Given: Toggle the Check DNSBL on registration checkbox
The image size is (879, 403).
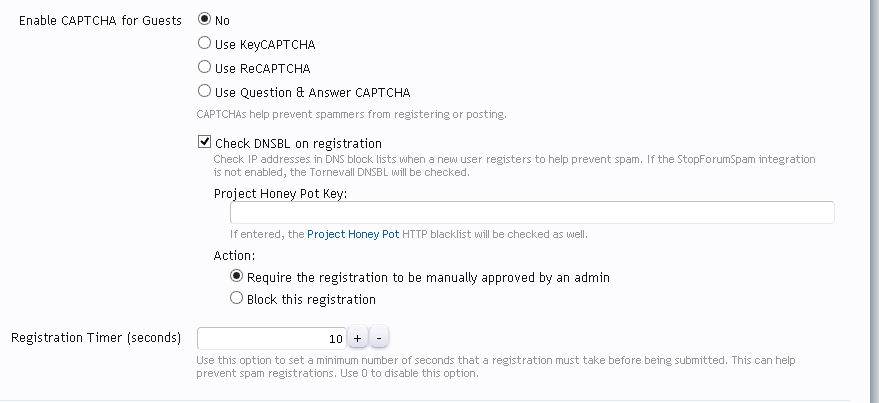Looking at the screenshot, I should [205, 143].
